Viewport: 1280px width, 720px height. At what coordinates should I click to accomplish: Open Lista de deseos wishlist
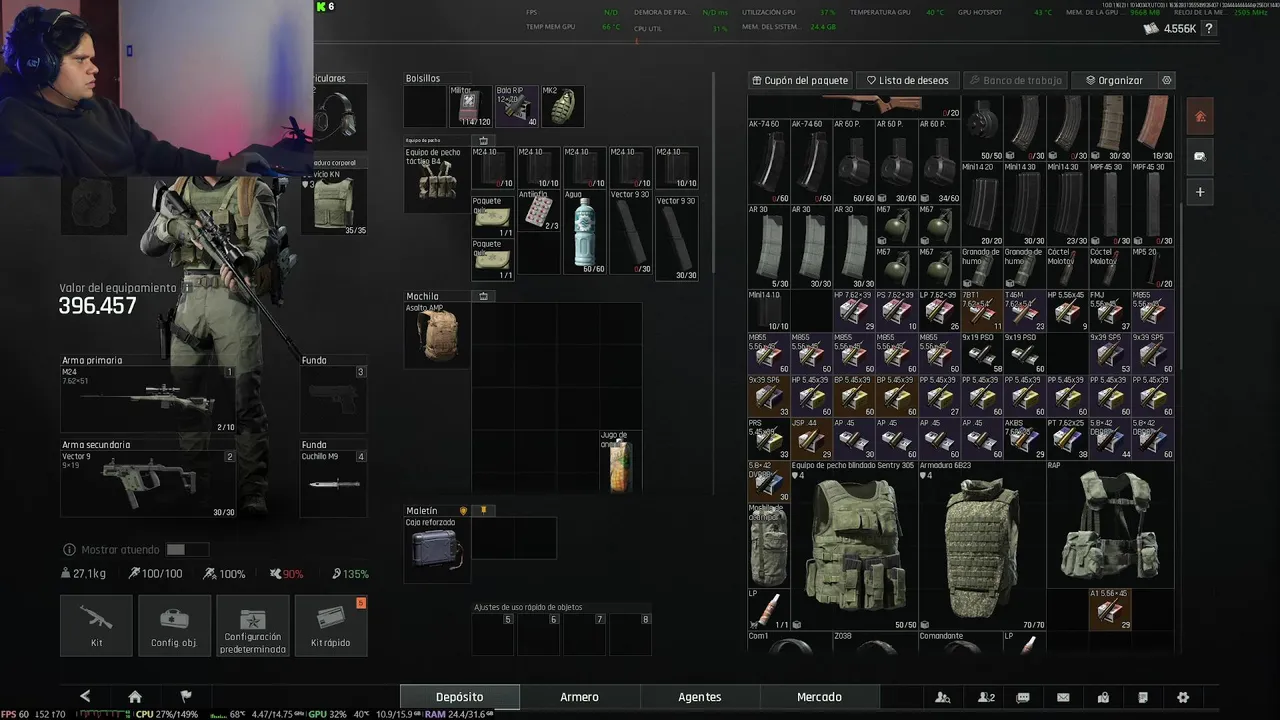click(908, 80)
